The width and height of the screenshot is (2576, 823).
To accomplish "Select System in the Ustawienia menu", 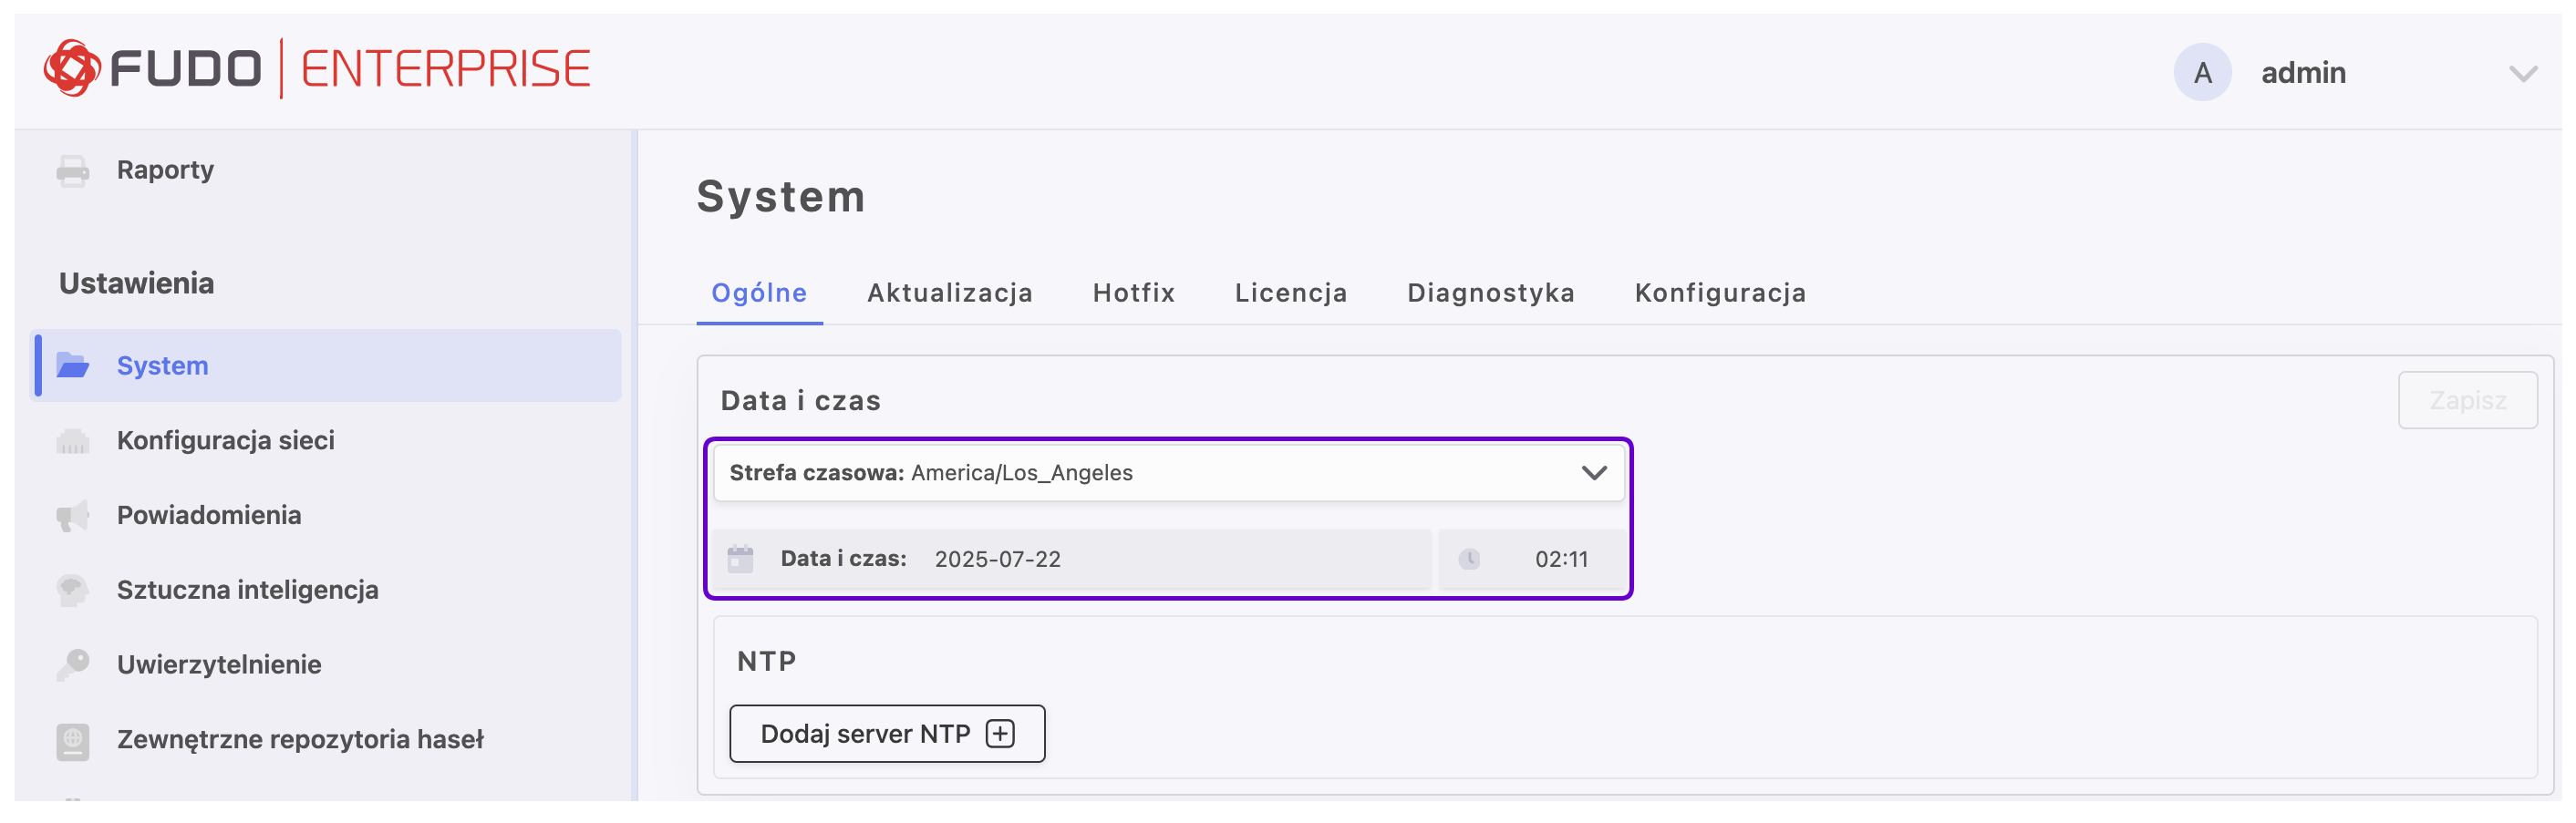I will [328, 366].
